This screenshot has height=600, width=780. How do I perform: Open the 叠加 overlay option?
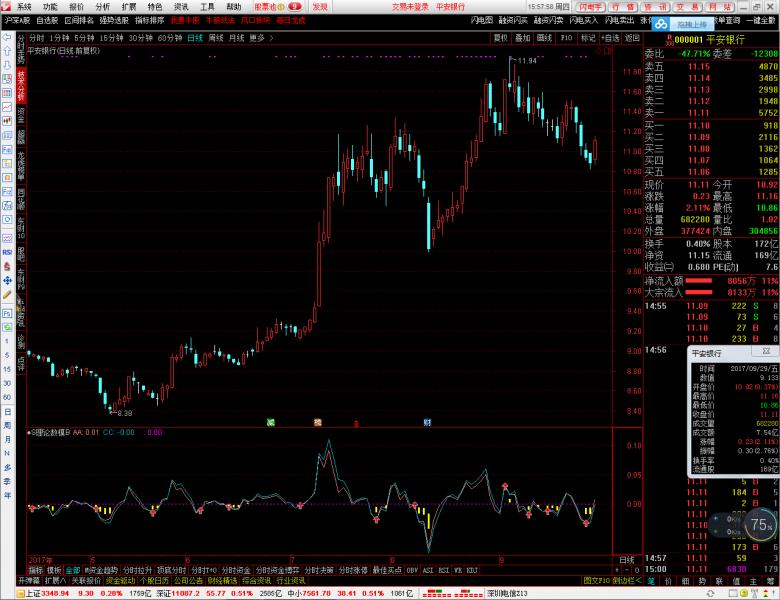(522, 38)
